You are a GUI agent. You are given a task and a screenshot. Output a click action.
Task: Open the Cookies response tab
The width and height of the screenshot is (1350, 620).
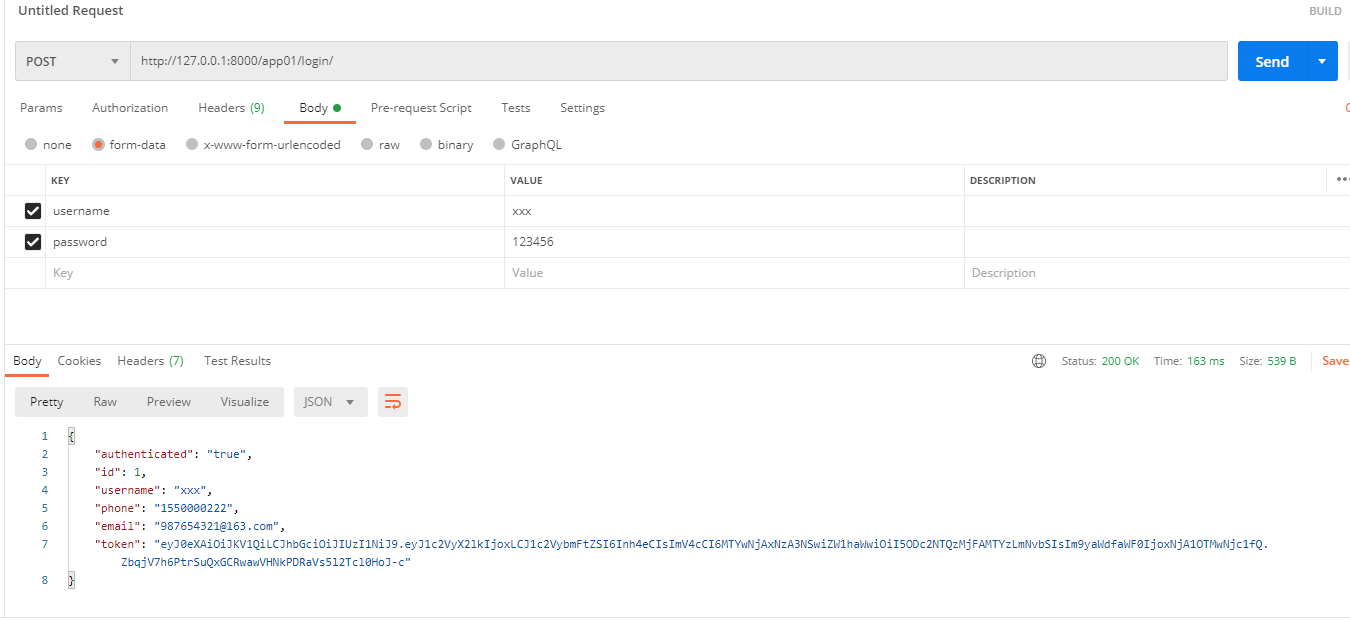pos(79,361)
